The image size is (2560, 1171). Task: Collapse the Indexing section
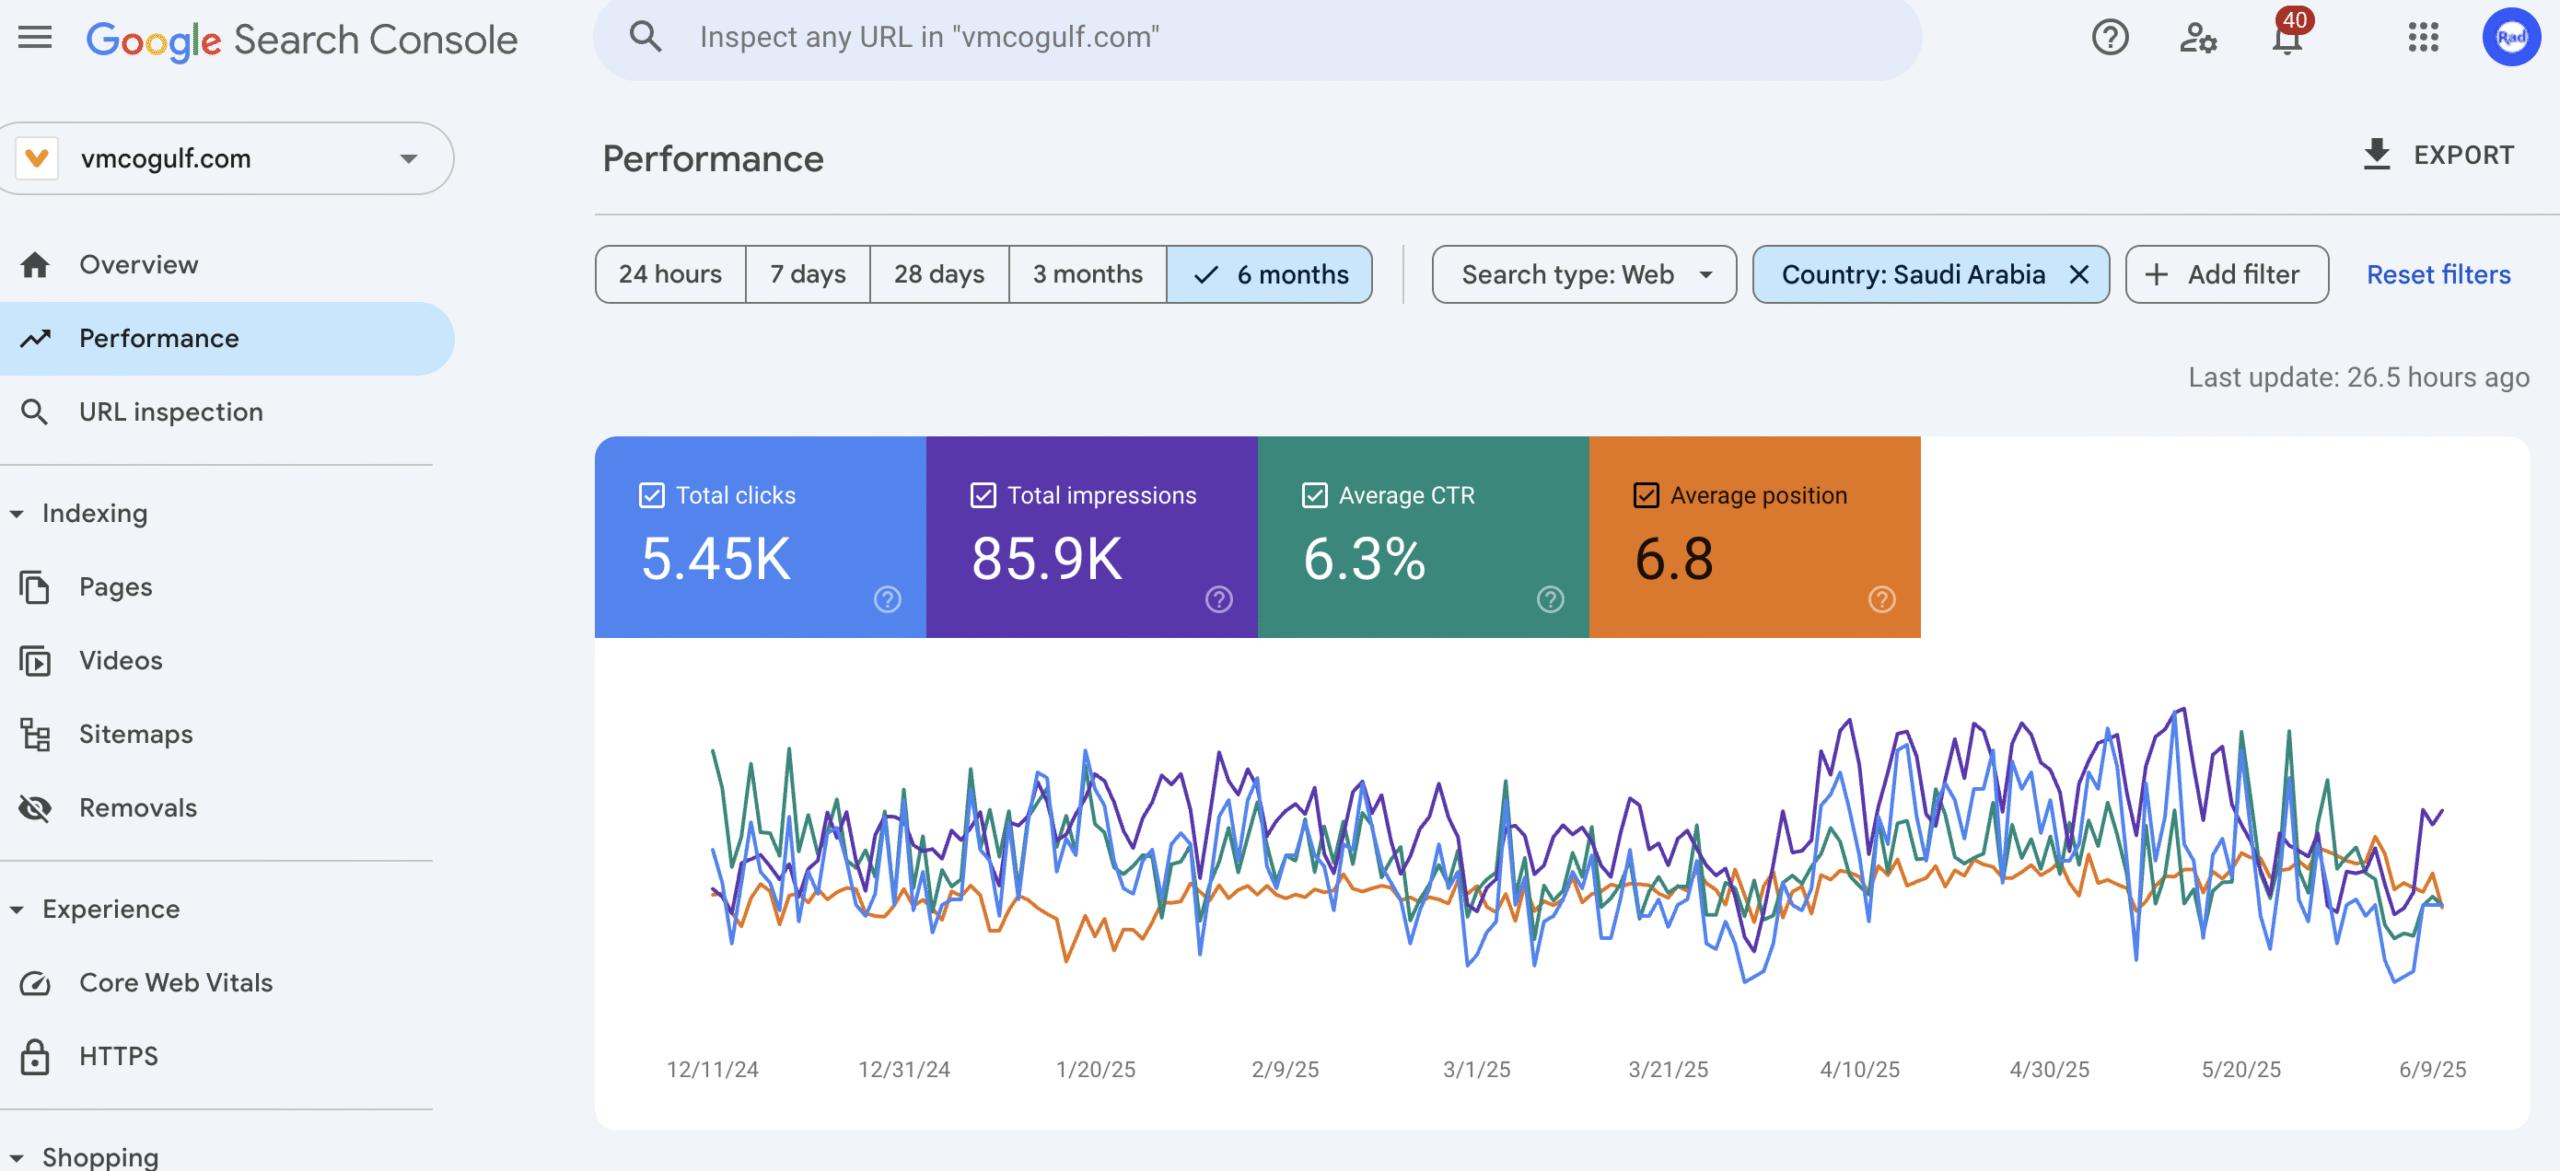tap(15, 512)
